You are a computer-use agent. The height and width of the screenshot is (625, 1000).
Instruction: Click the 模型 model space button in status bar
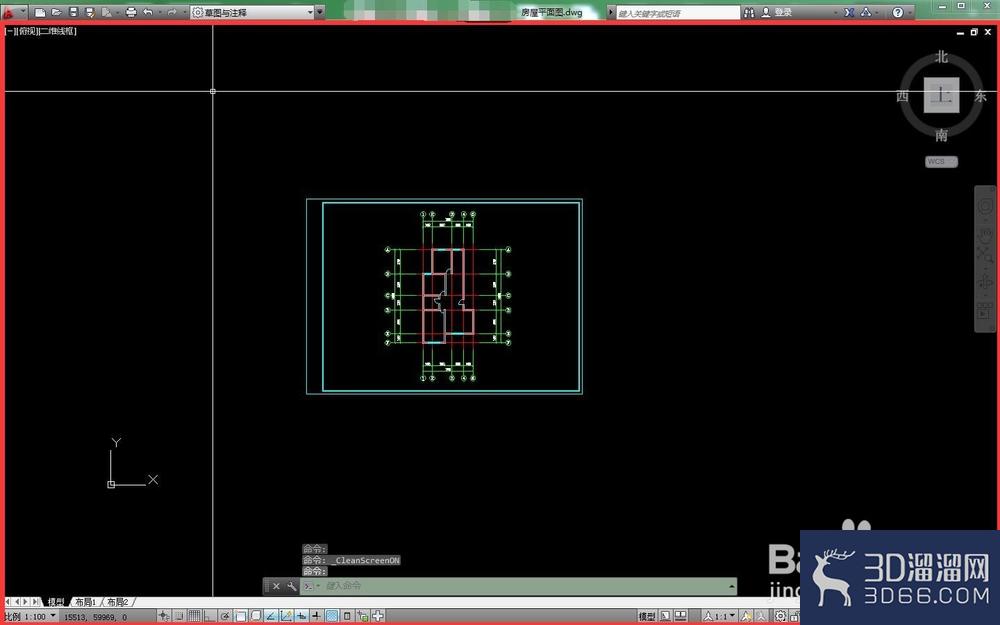click(647, 616)
